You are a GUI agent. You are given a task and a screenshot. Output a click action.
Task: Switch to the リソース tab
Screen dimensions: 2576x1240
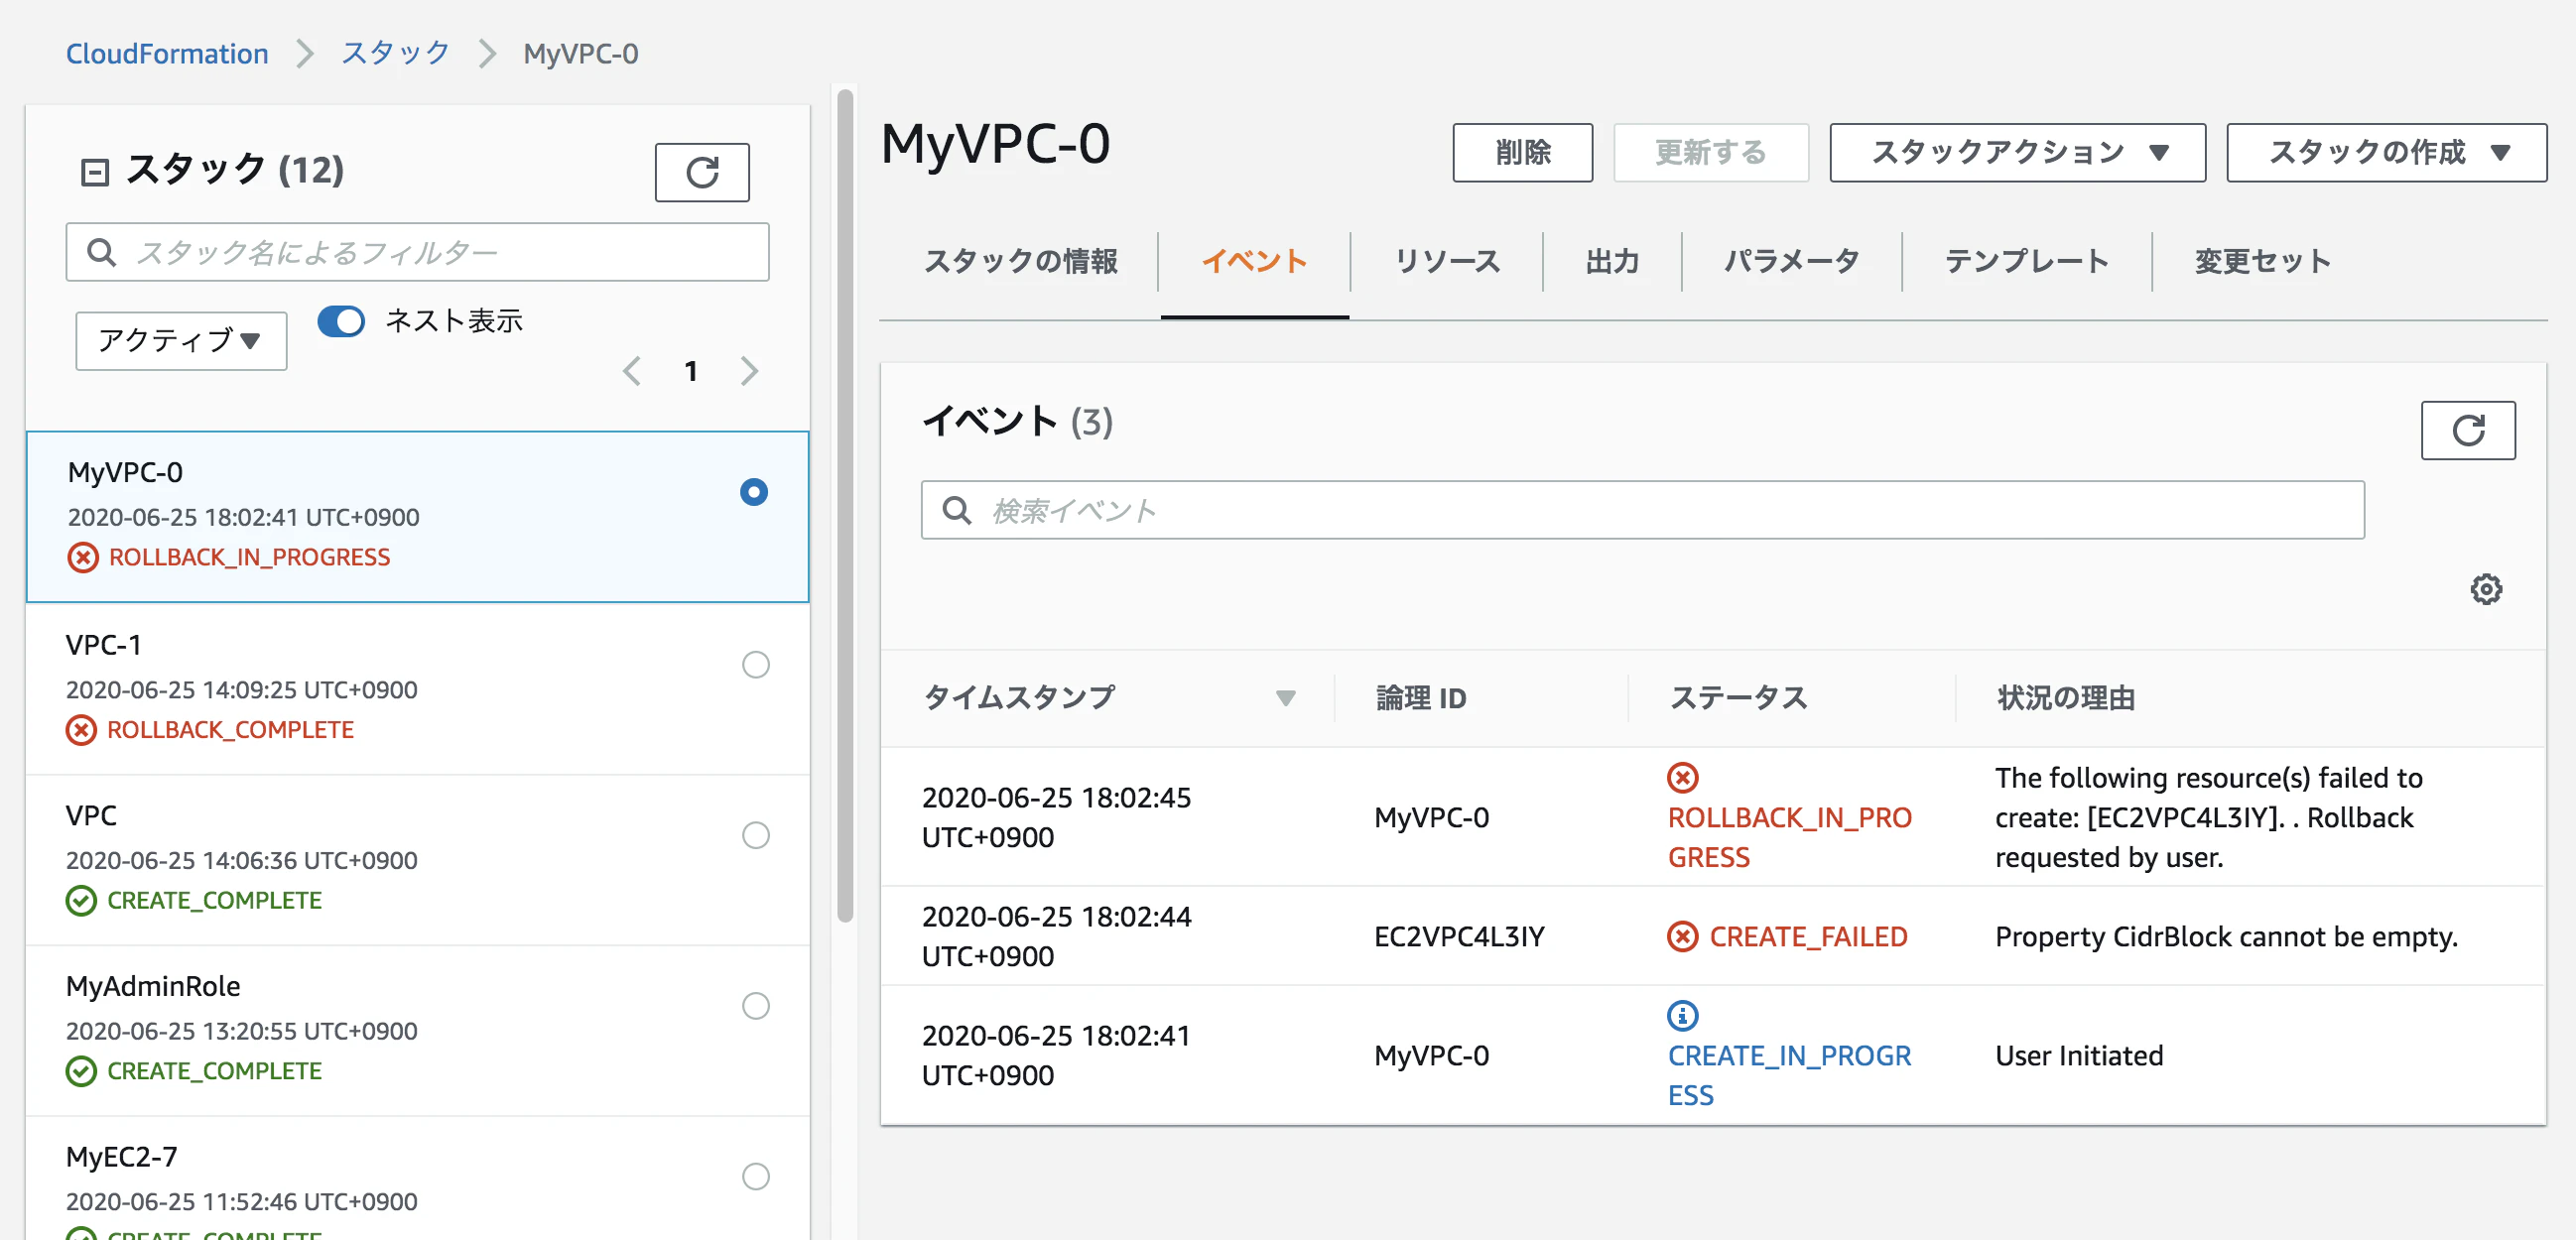coord(1447,261)
